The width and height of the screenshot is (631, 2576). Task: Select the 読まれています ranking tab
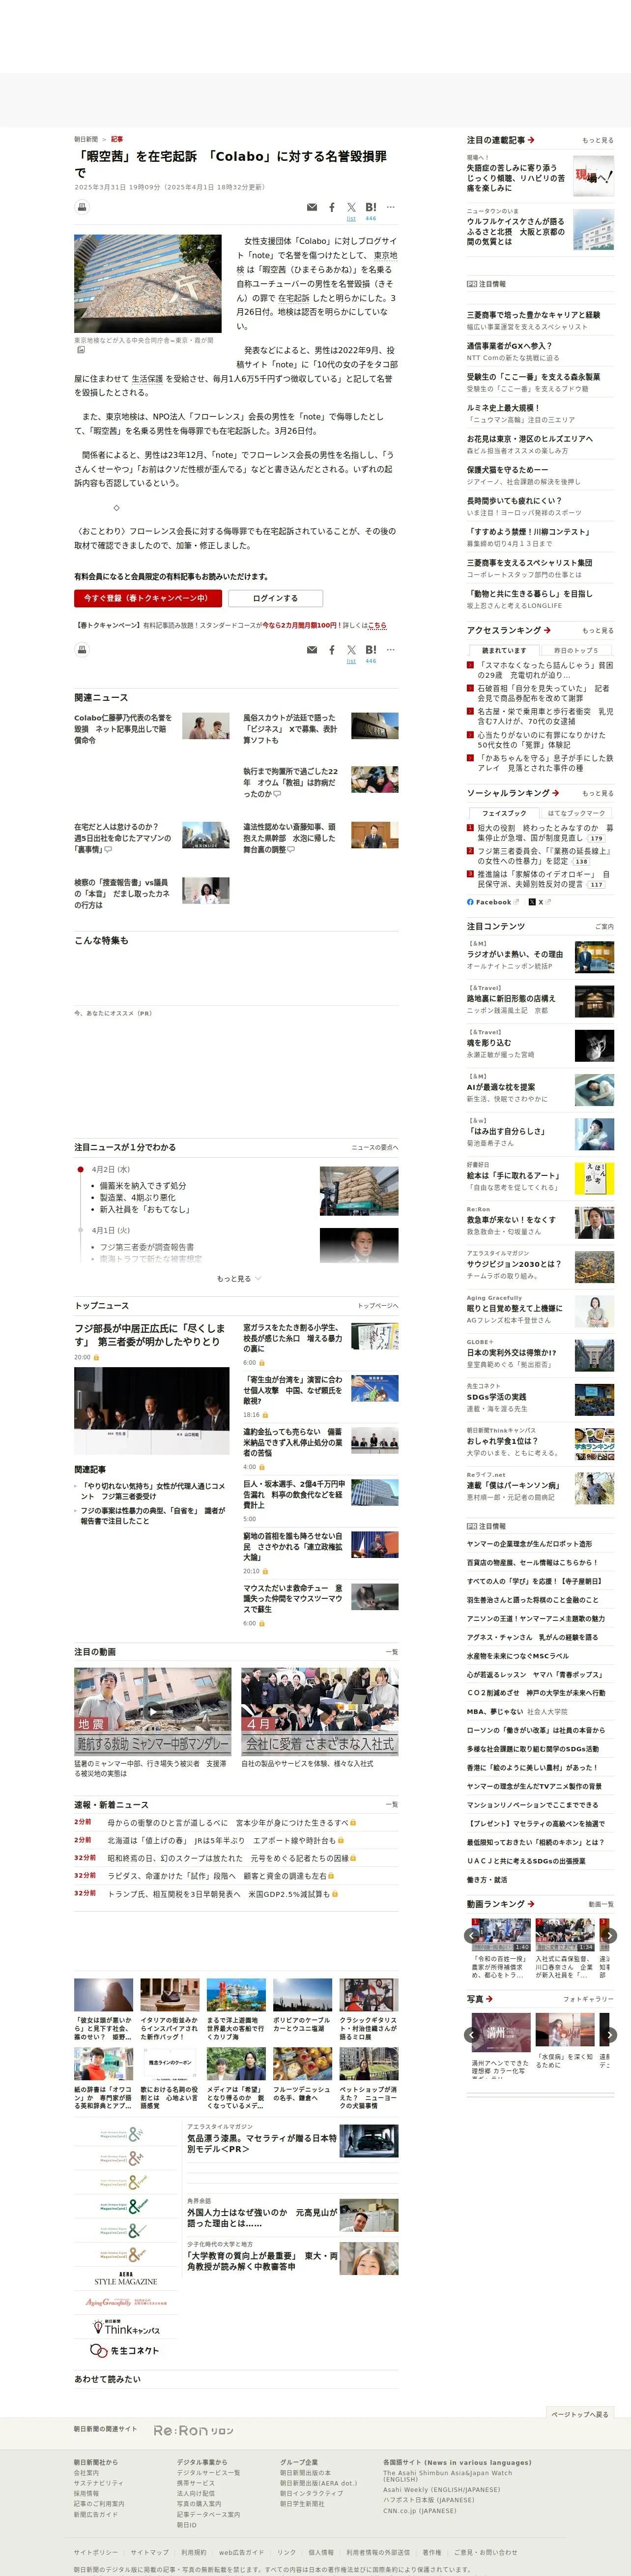pyautogui.click(x=504, y=650)
